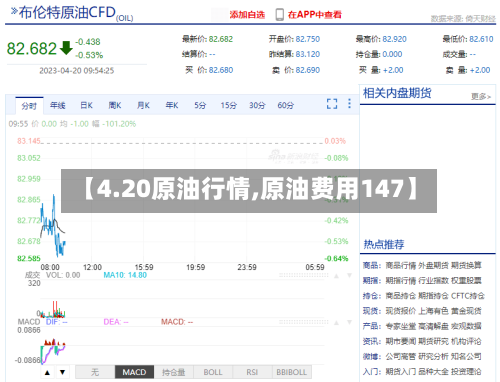The width and height of the screenshot is (500, 382).
Task: Open the 月K chart tab
Action: pos(143,106)
